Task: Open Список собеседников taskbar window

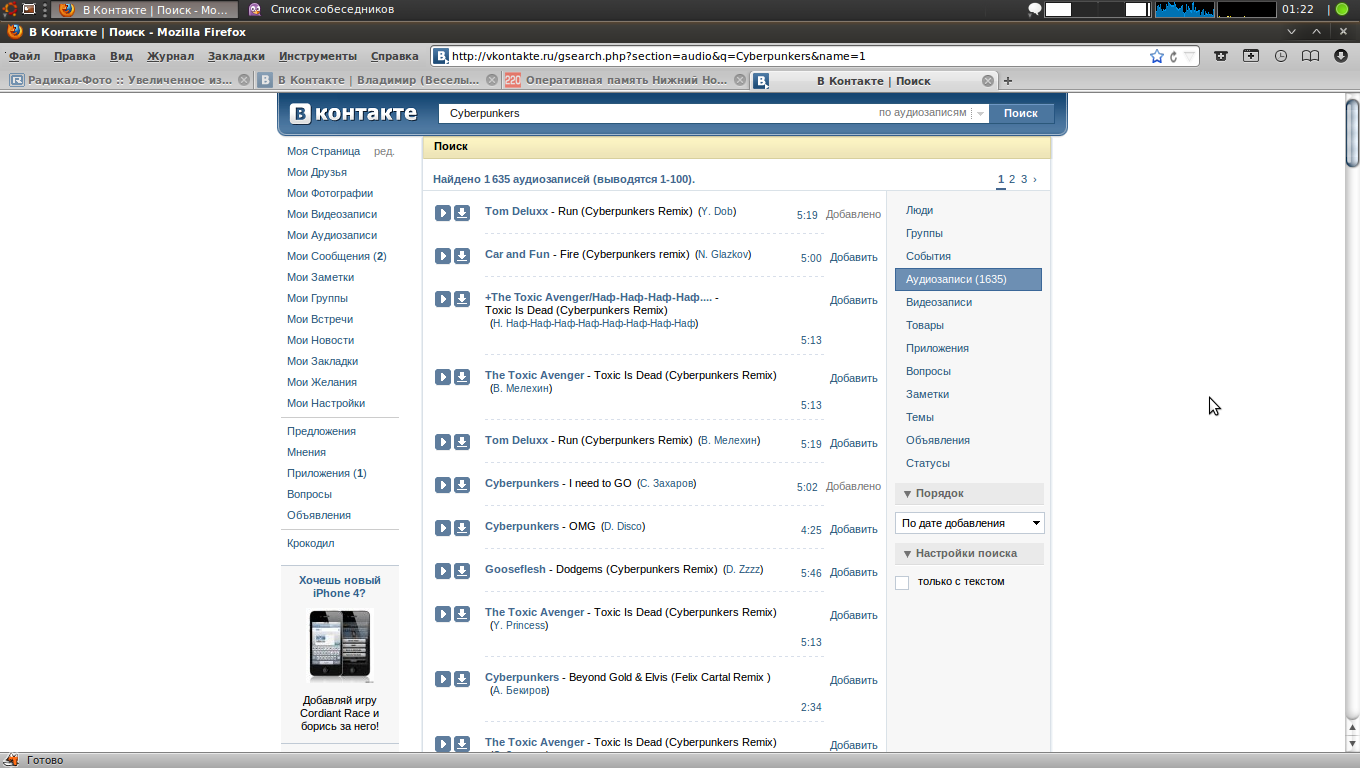Action: click(x=322, y=9)
